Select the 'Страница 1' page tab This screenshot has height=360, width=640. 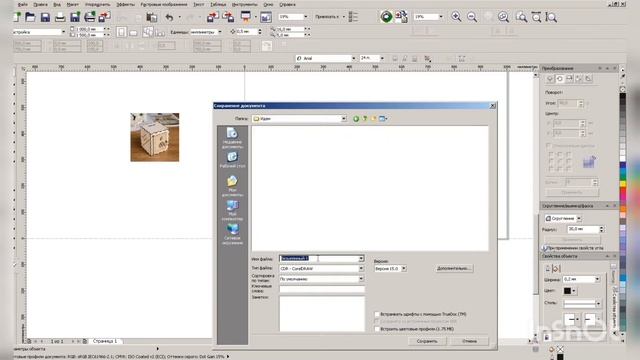click(x=105, y=341)
